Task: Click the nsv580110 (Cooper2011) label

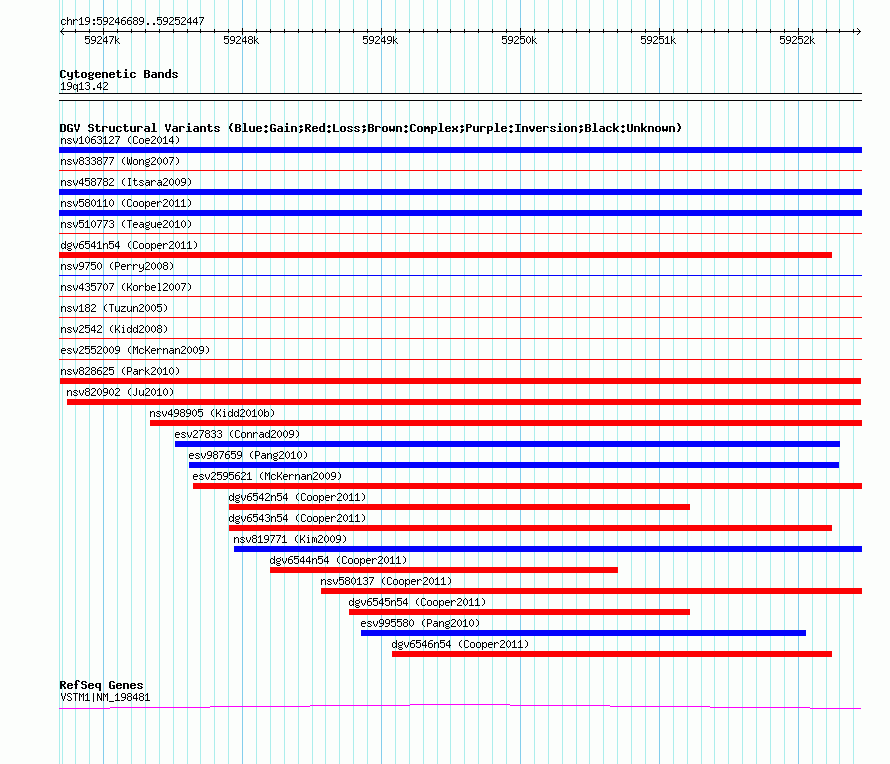Action: [126, 203]
